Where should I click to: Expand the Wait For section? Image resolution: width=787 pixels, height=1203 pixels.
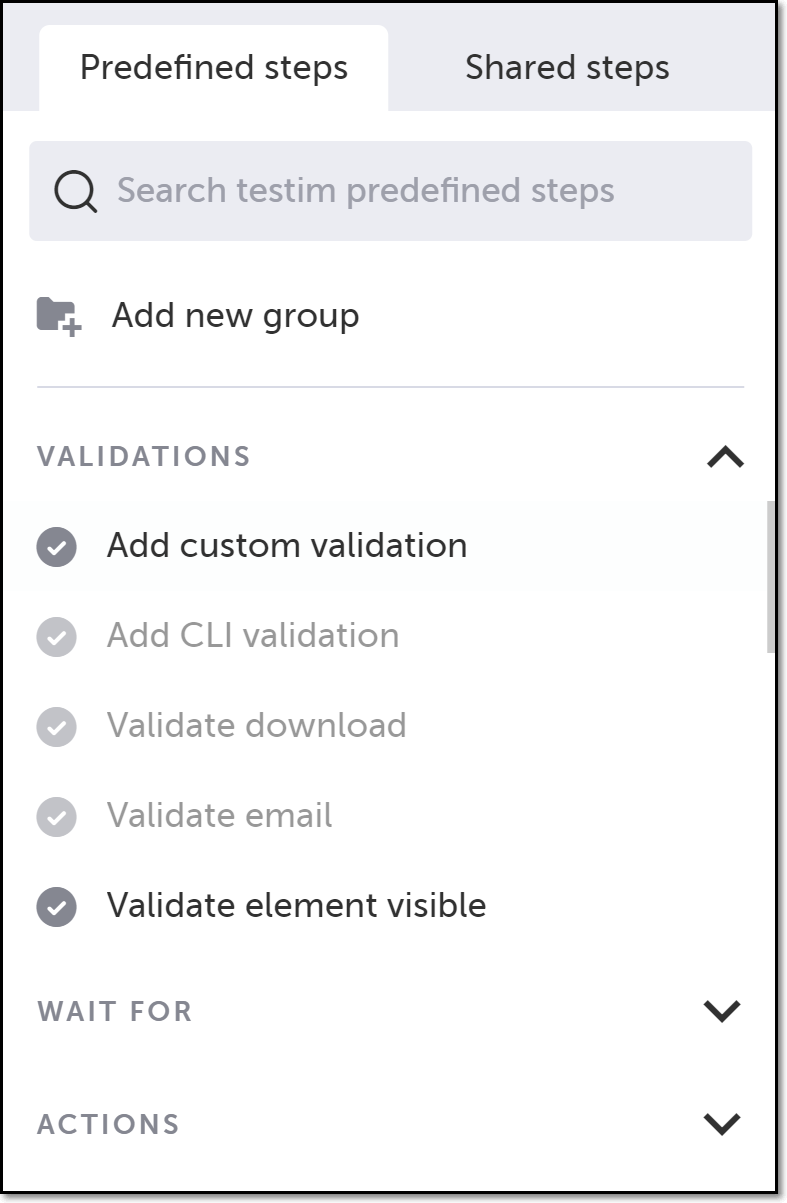[722, 1011]
